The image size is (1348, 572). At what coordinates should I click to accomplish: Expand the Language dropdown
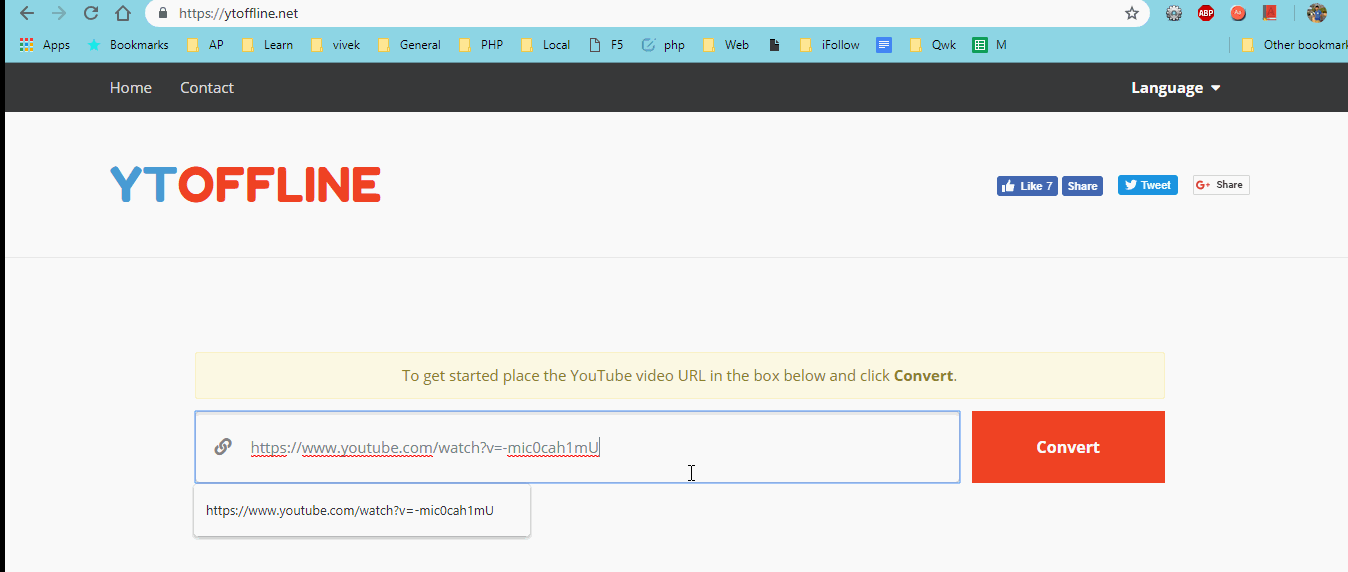[1175, 88]
